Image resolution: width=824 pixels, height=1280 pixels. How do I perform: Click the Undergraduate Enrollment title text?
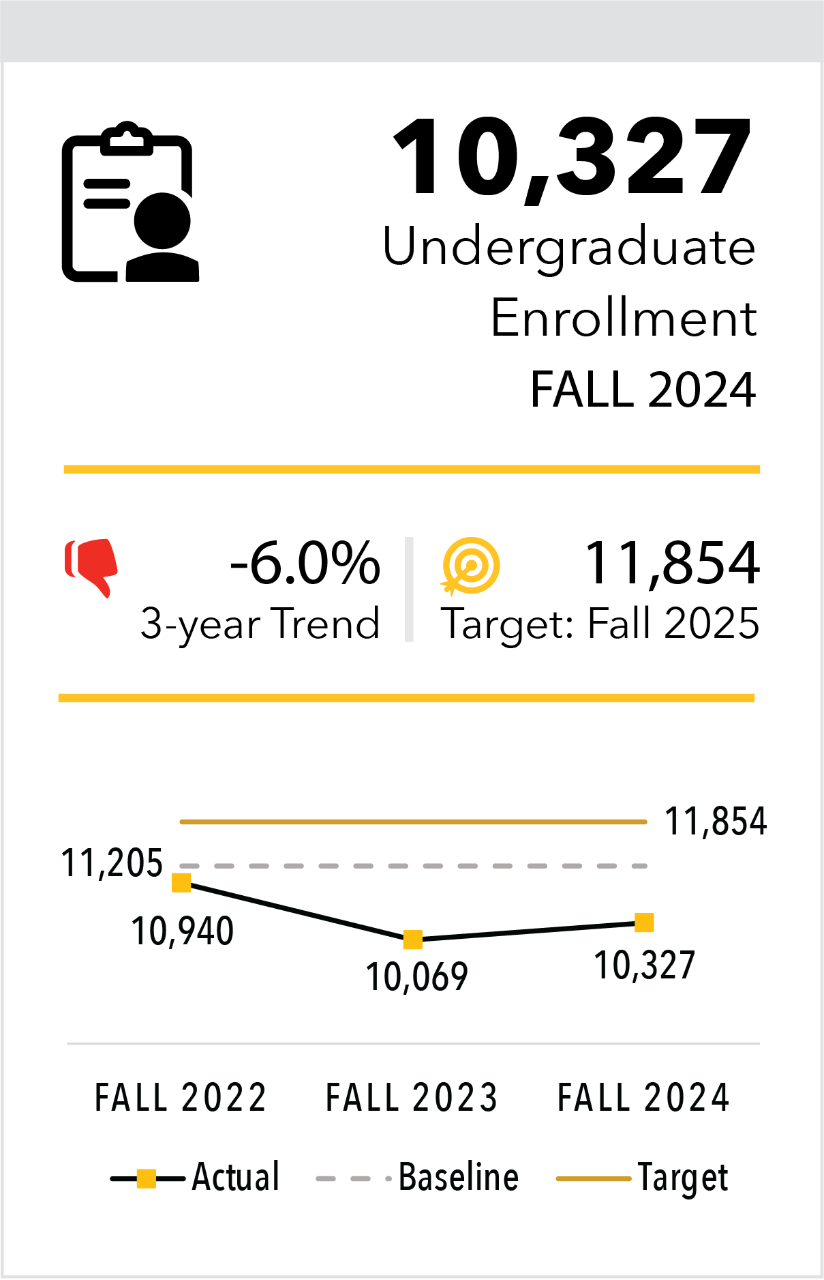570,283
